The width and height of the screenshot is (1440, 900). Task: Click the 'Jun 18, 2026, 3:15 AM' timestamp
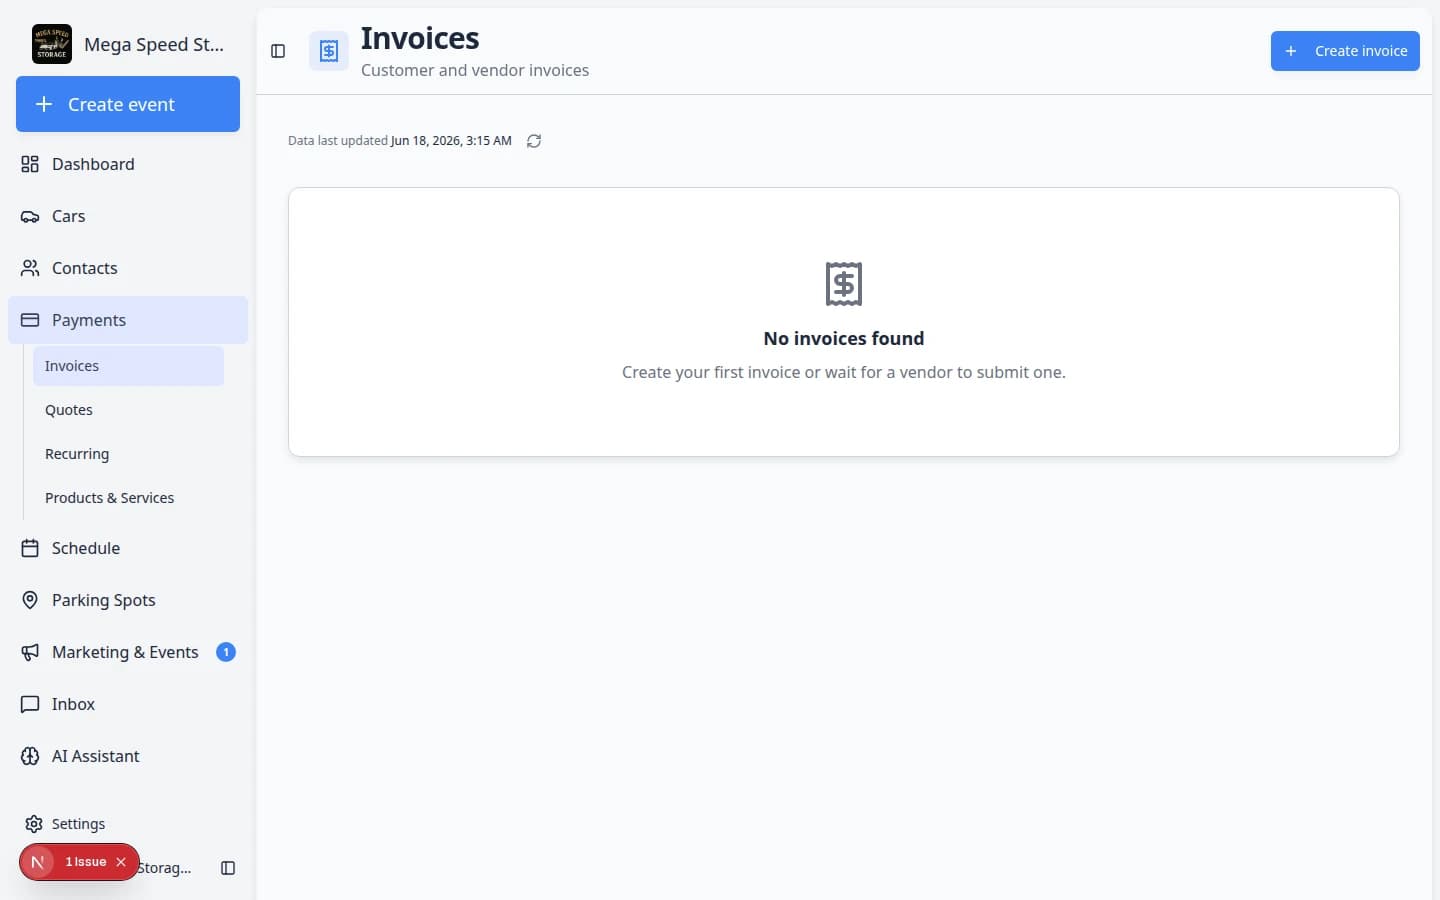451,141
